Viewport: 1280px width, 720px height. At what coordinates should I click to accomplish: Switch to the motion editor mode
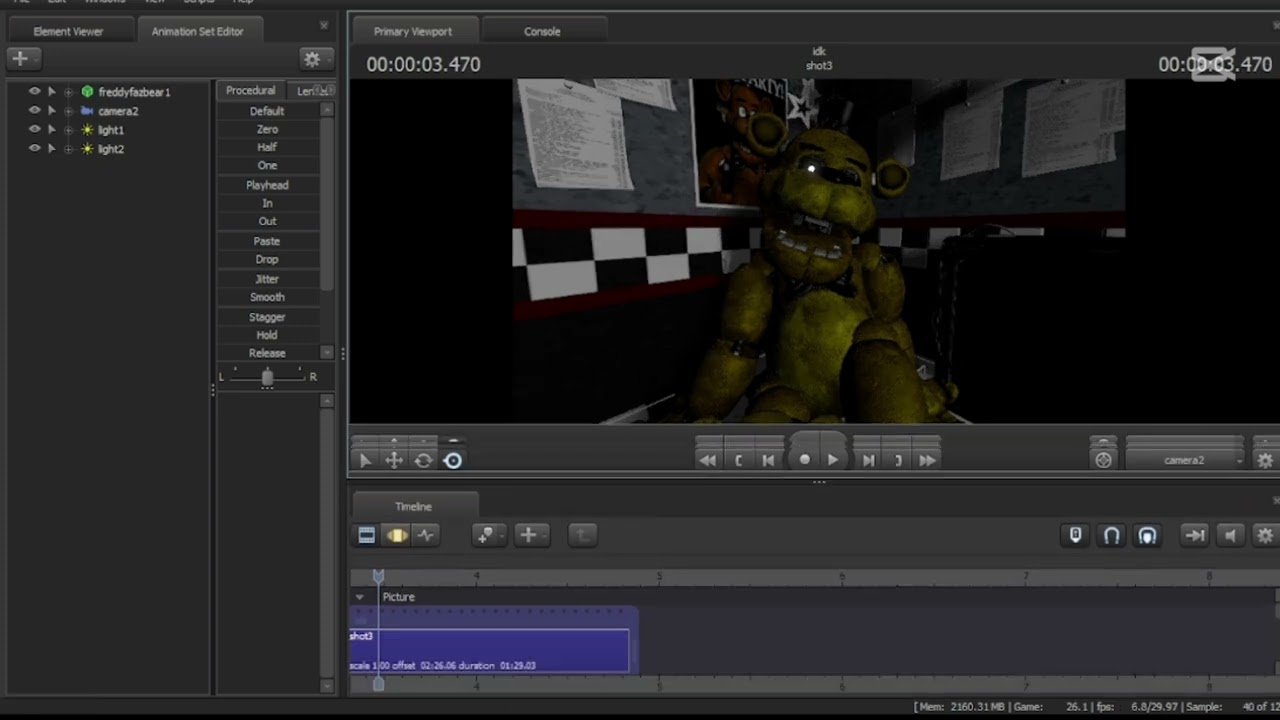point(397,536)
